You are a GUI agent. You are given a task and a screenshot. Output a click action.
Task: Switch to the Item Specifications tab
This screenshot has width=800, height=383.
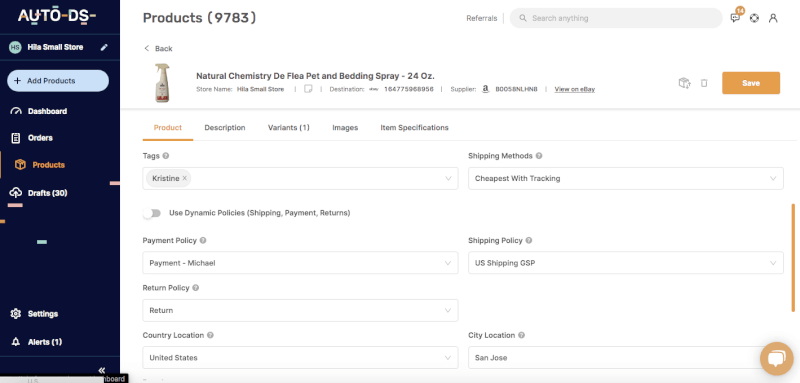414,127
